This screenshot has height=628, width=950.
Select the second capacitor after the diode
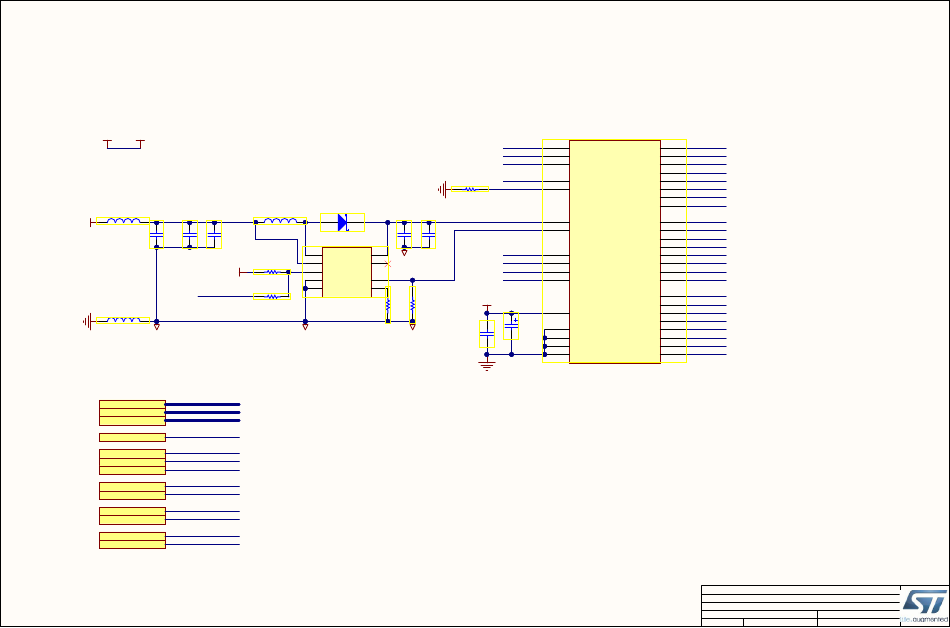click(428, 235)
